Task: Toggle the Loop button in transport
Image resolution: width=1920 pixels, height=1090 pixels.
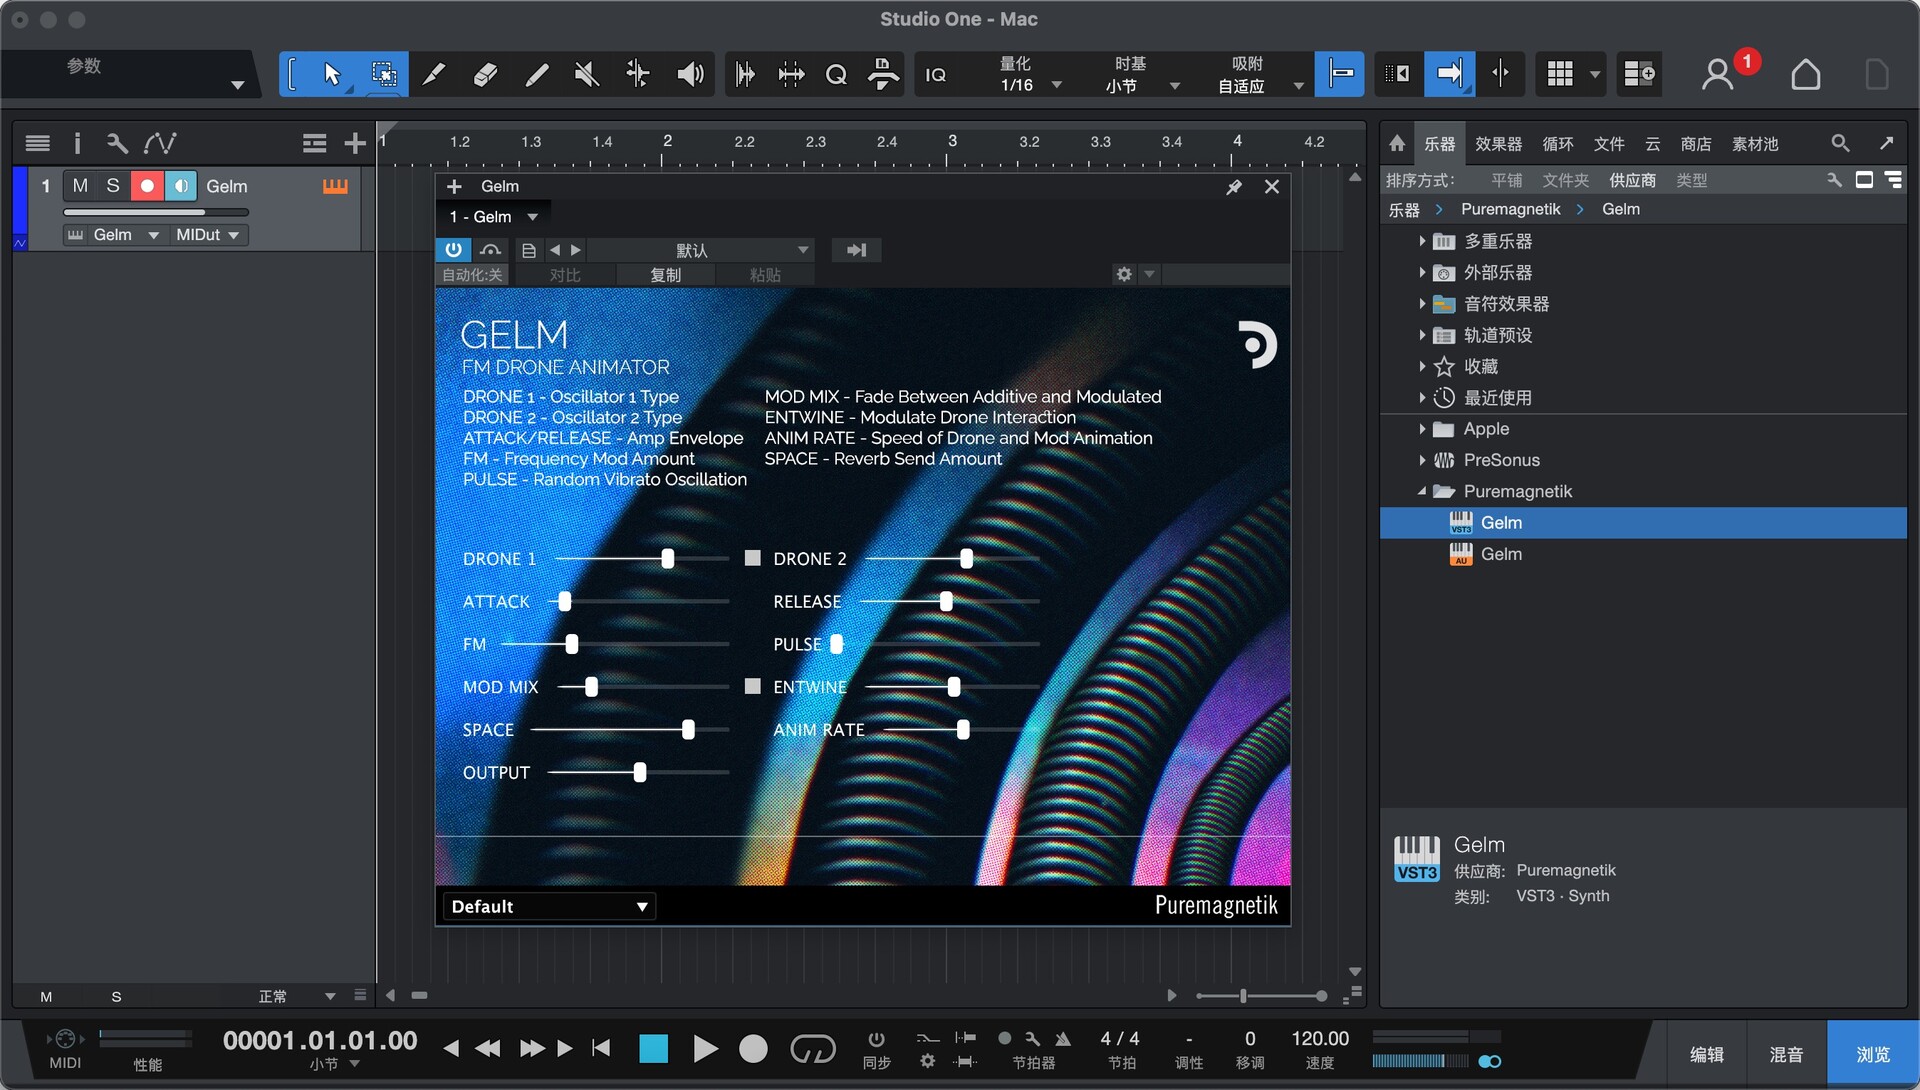Action: coord(812,1048)
